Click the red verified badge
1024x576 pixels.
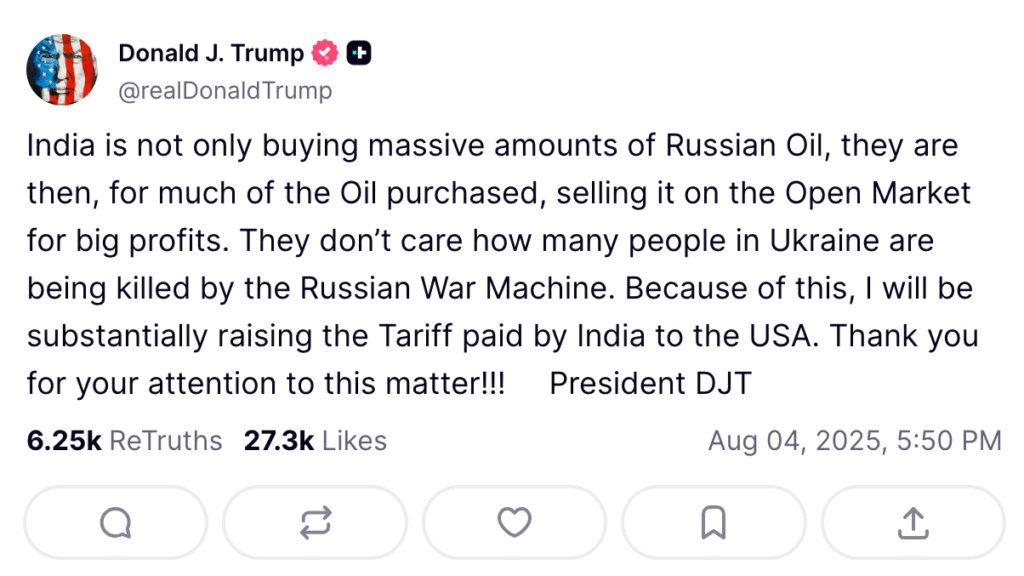pyautogui.click(x=326, y=54)
